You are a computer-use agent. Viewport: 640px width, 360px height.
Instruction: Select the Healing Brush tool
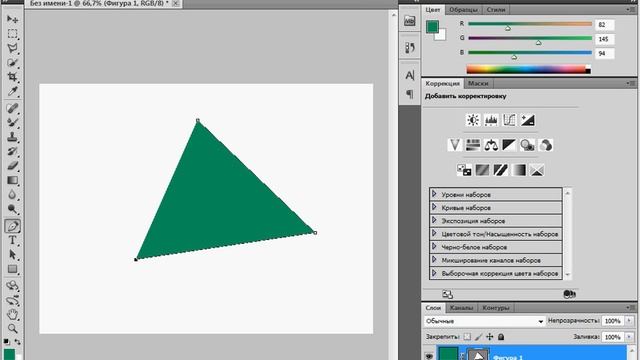click(12, 108)
